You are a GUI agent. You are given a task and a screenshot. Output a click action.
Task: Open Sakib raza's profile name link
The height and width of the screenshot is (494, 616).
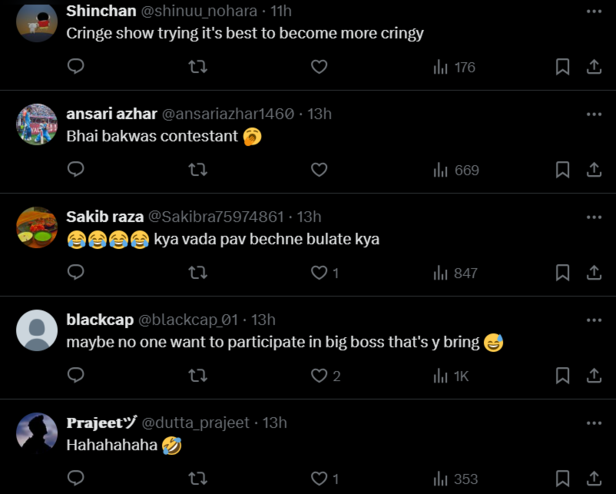(x=104, y=216)
